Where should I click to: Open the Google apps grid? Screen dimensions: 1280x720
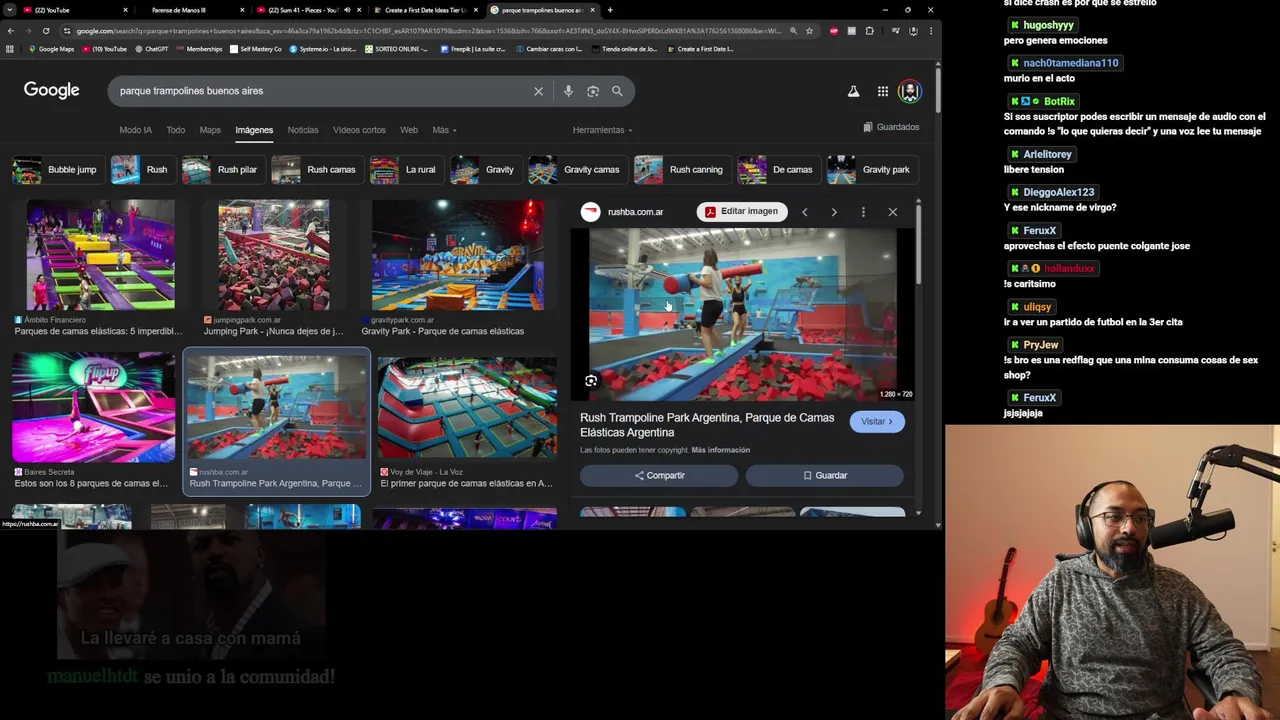tap(883, 91)
